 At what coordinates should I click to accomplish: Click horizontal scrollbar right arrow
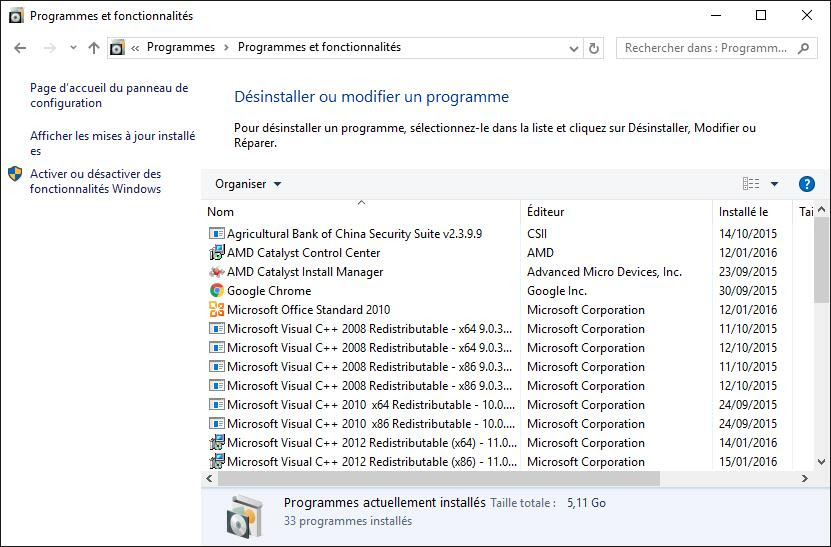[x=805, y=478]
